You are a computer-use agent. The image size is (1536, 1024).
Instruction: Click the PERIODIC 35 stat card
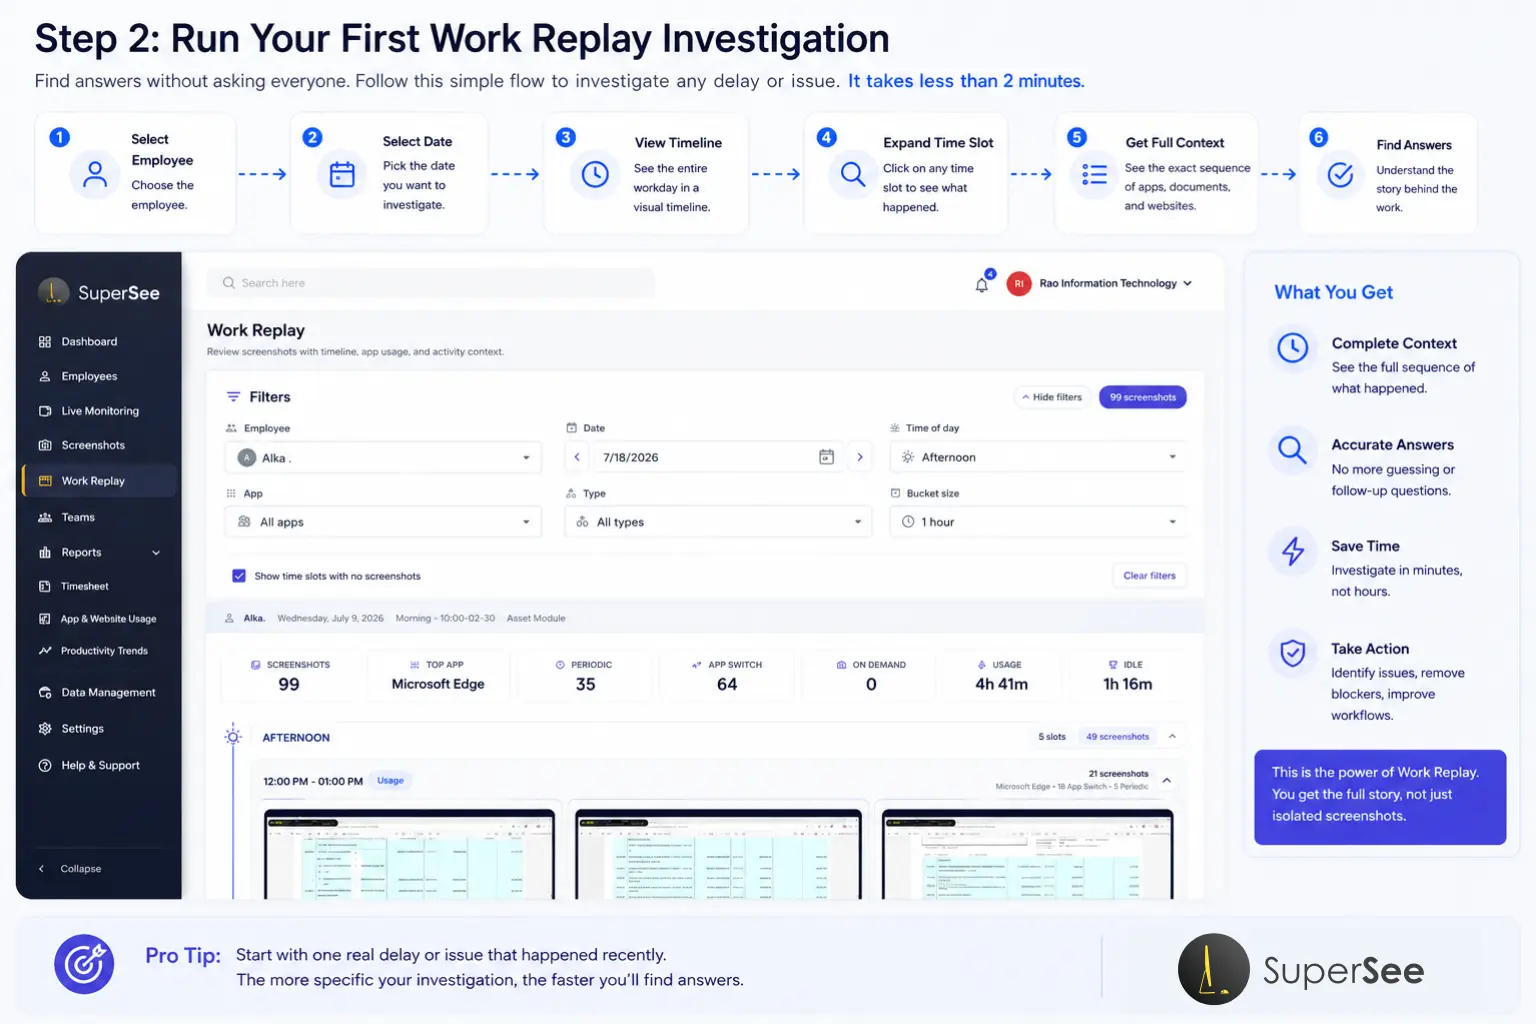(x=585, y=676)
